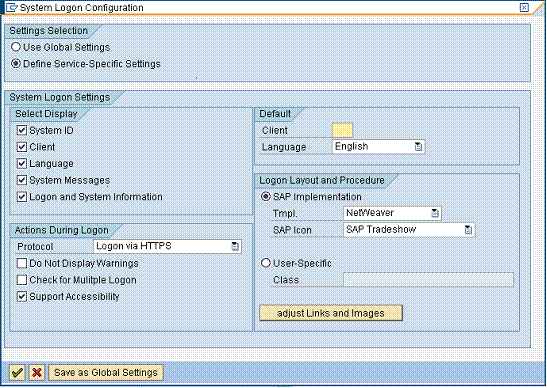Viewport: 547px width, 388px height.
Task: Click the Actions During Logon header
Action: click(61, 230)
